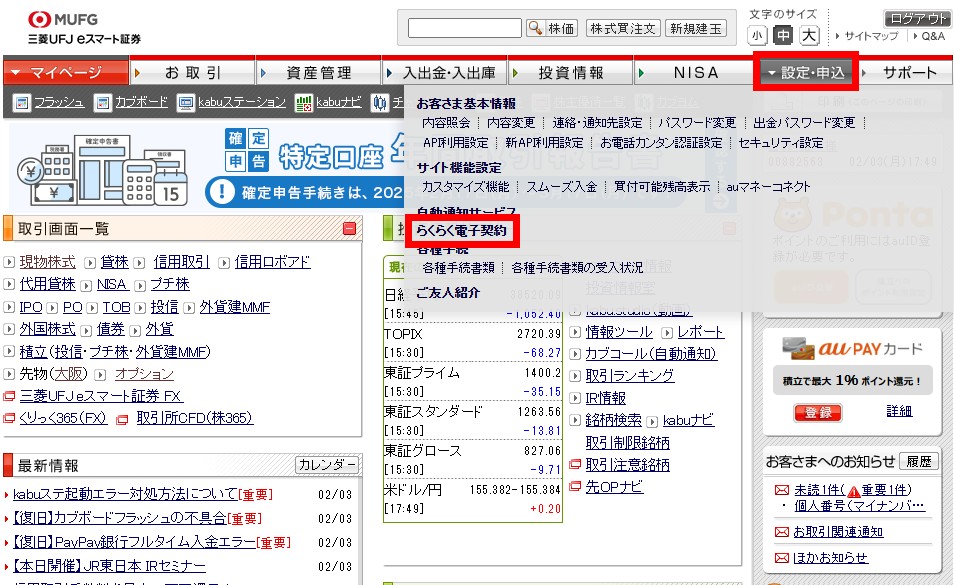
Task: Click the red window icon before 先OPナビ
Action: click(x=575, y=487)
